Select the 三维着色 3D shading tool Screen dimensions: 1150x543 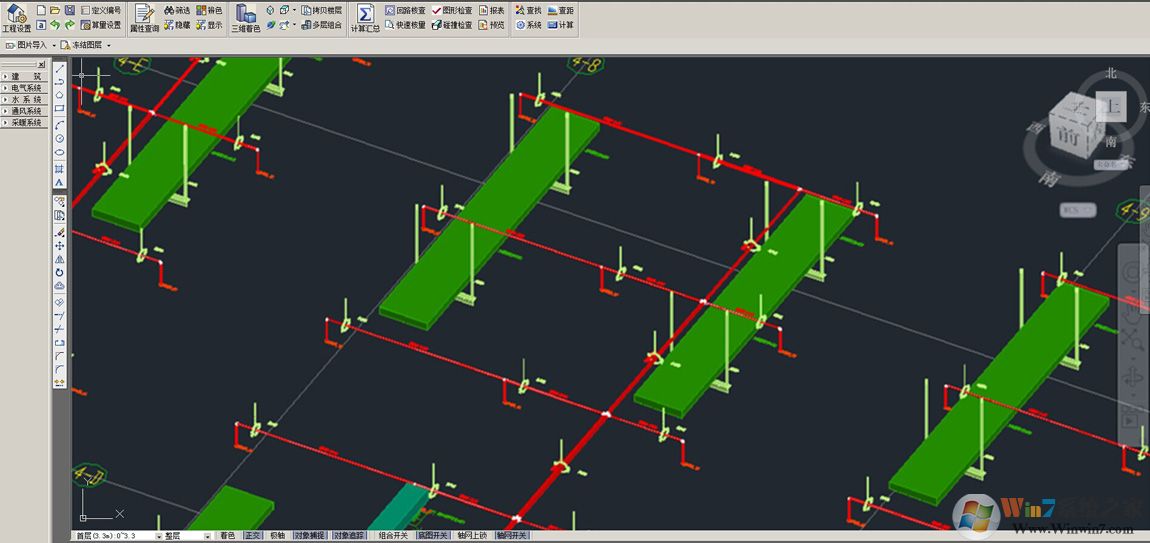click(x=245, y=17)
